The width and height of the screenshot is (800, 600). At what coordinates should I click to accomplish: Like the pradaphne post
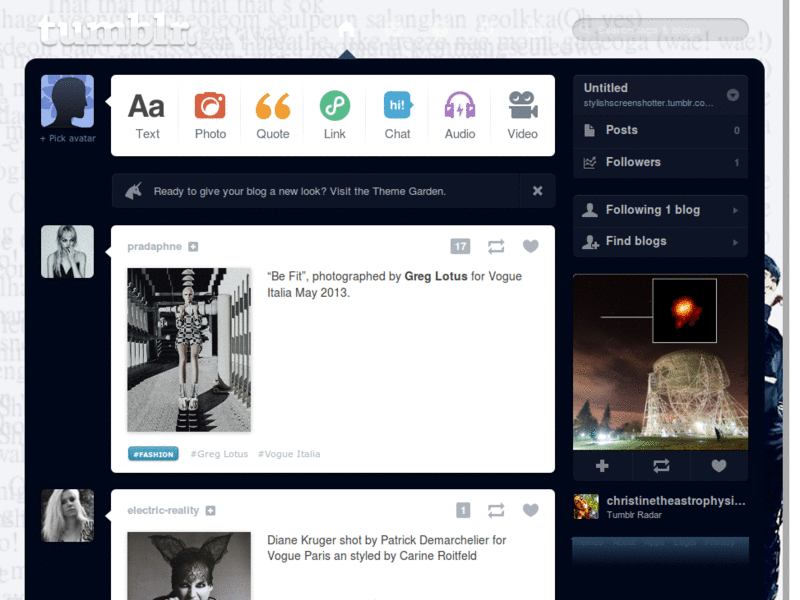click(531, 246)
